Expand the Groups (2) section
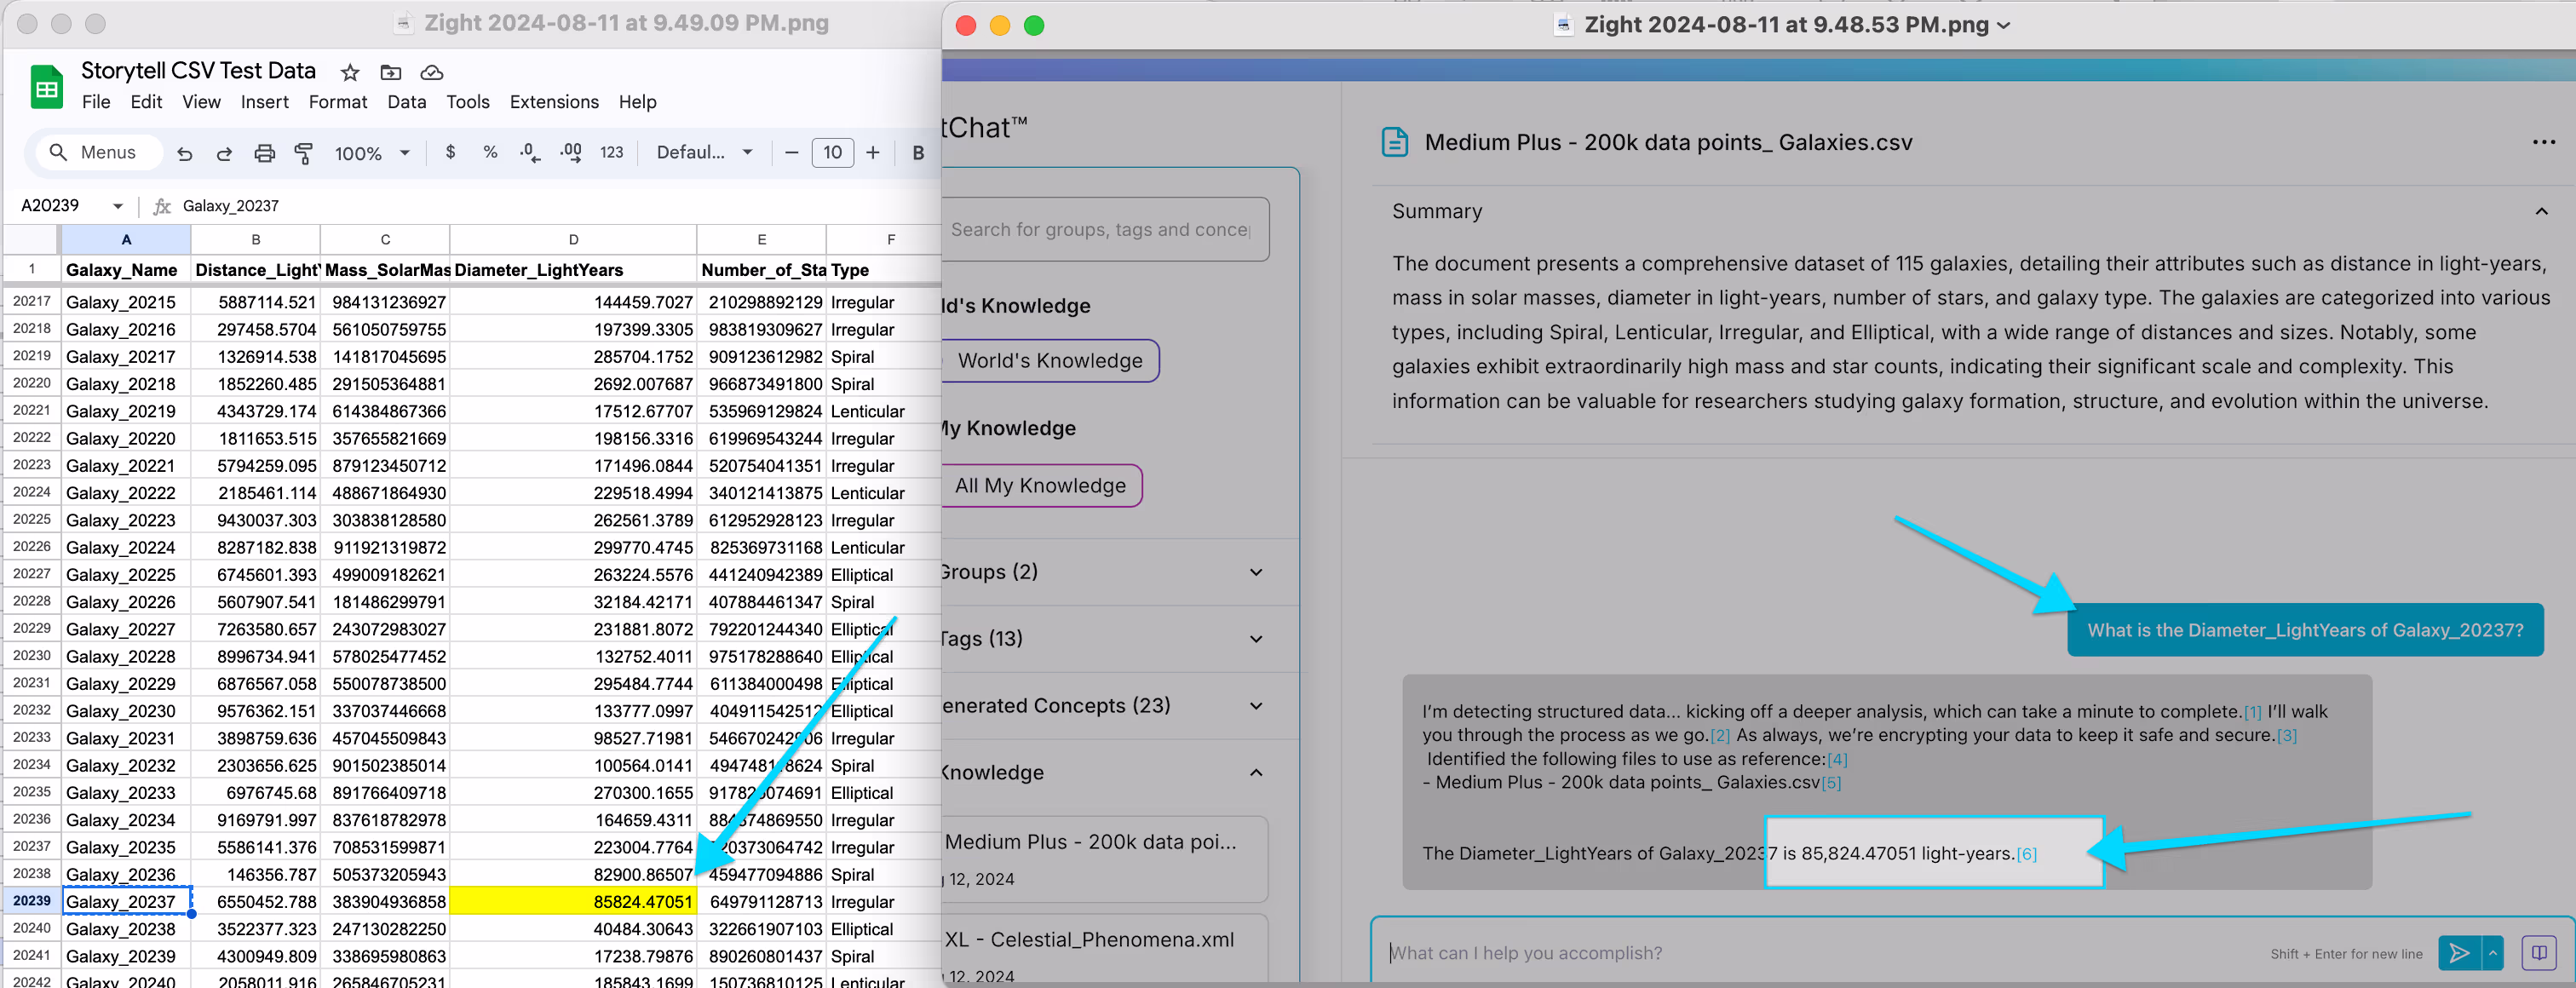This screenshot has width=2576, height=988. click(x=1256, y=572)
